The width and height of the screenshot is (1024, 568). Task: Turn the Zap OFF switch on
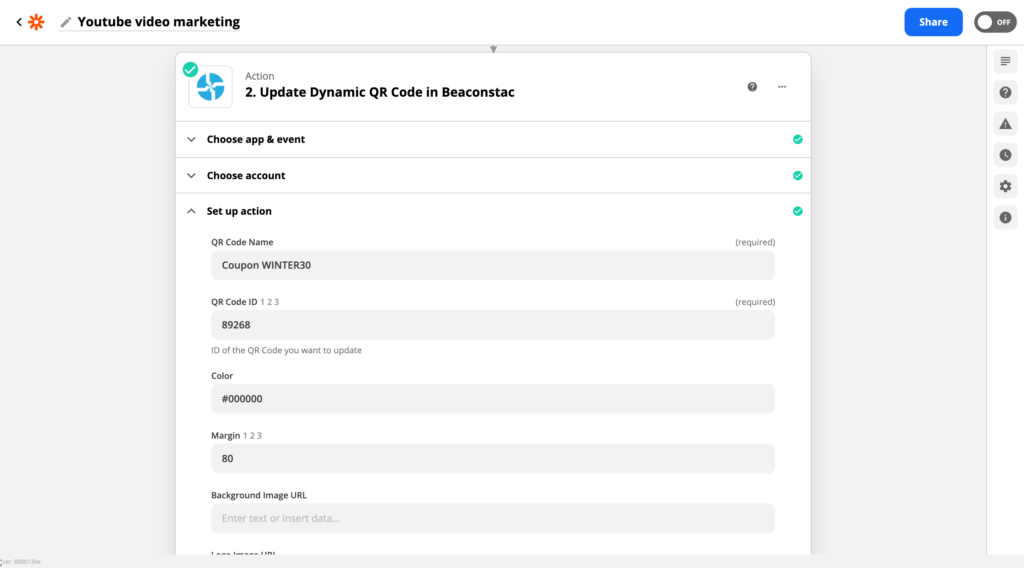coord(995,22)
